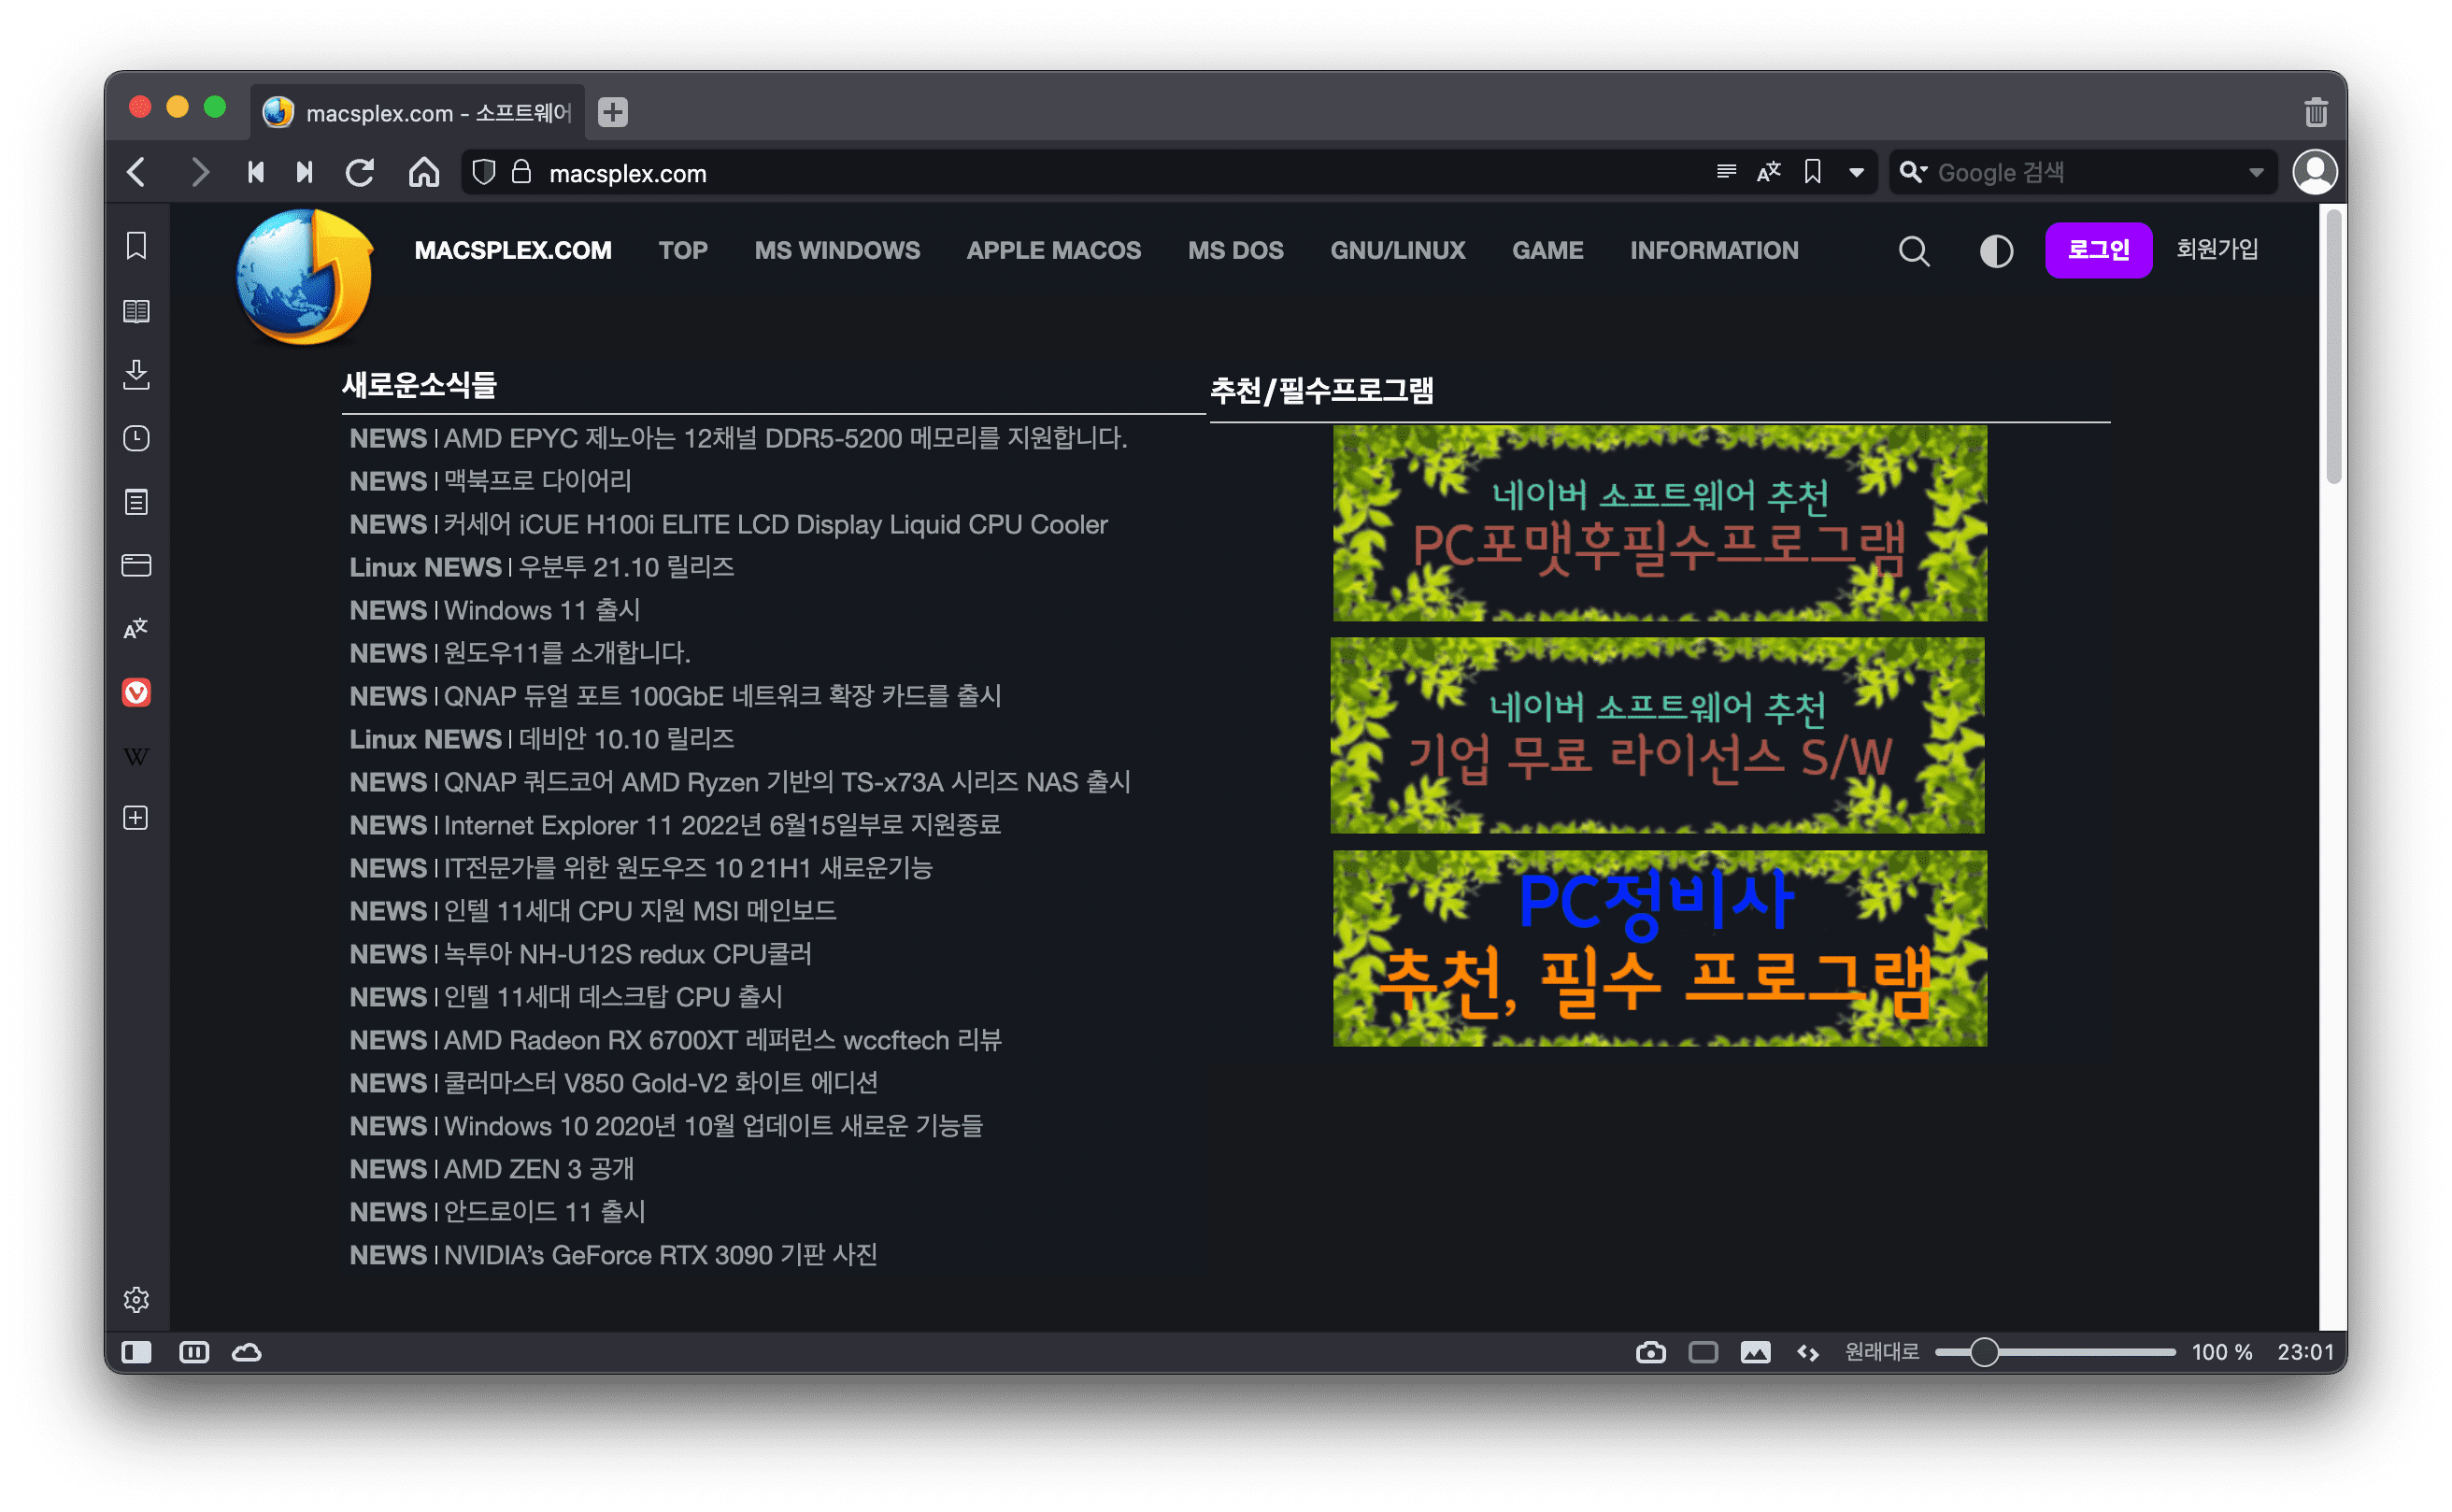
Task: Open the TOP menu item
Action: click(x=683, y=250)
